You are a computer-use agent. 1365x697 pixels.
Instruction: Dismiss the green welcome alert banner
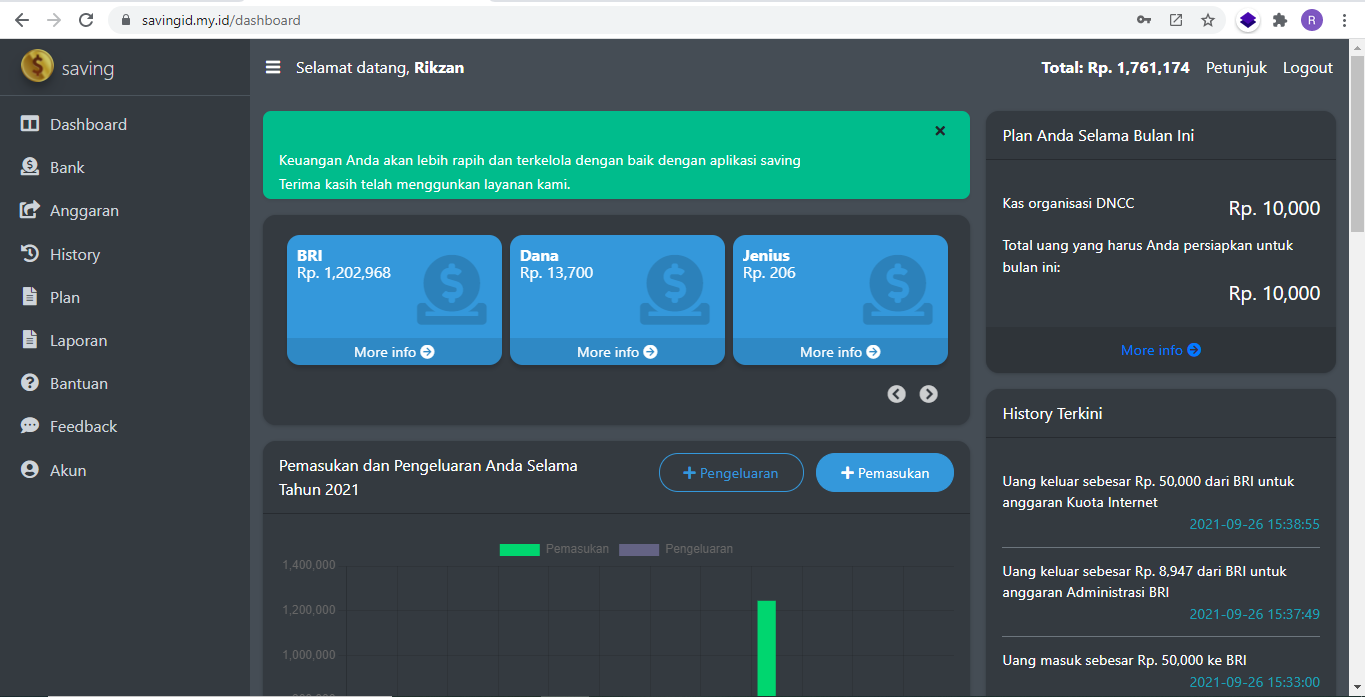940,131
